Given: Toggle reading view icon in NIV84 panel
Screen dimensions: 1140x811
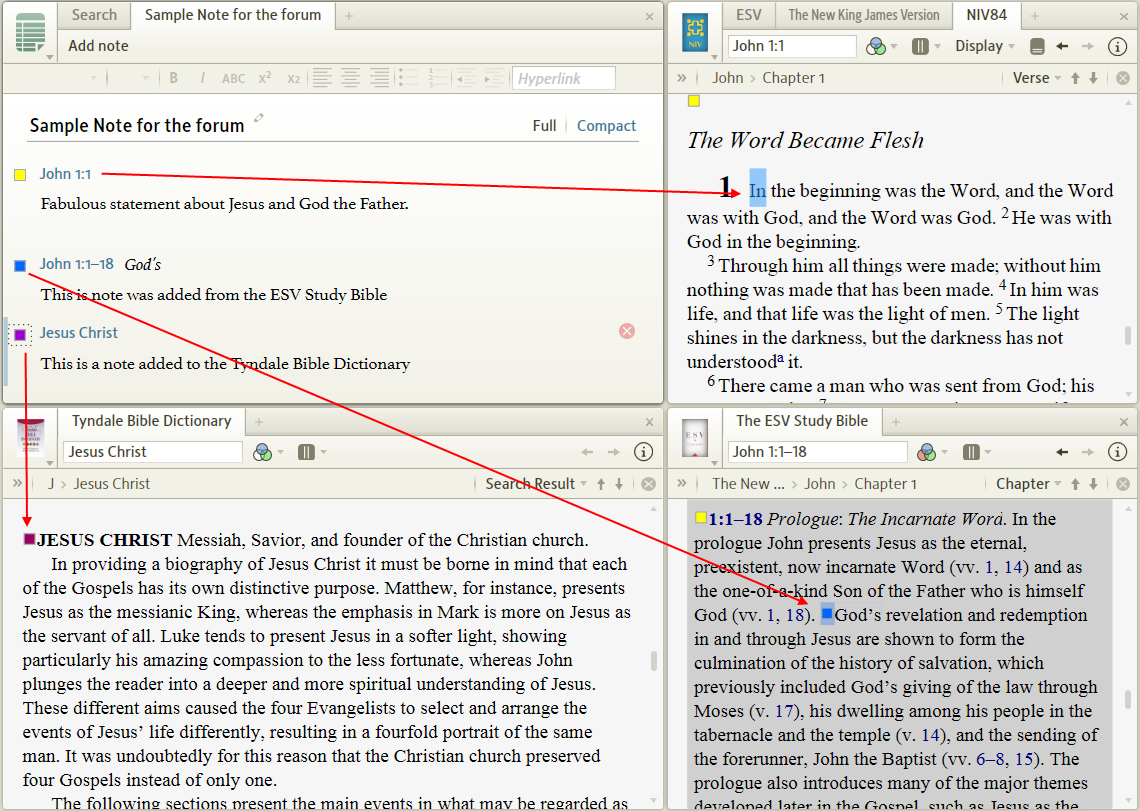Looking at the screenshot, I should (1037, 47).
